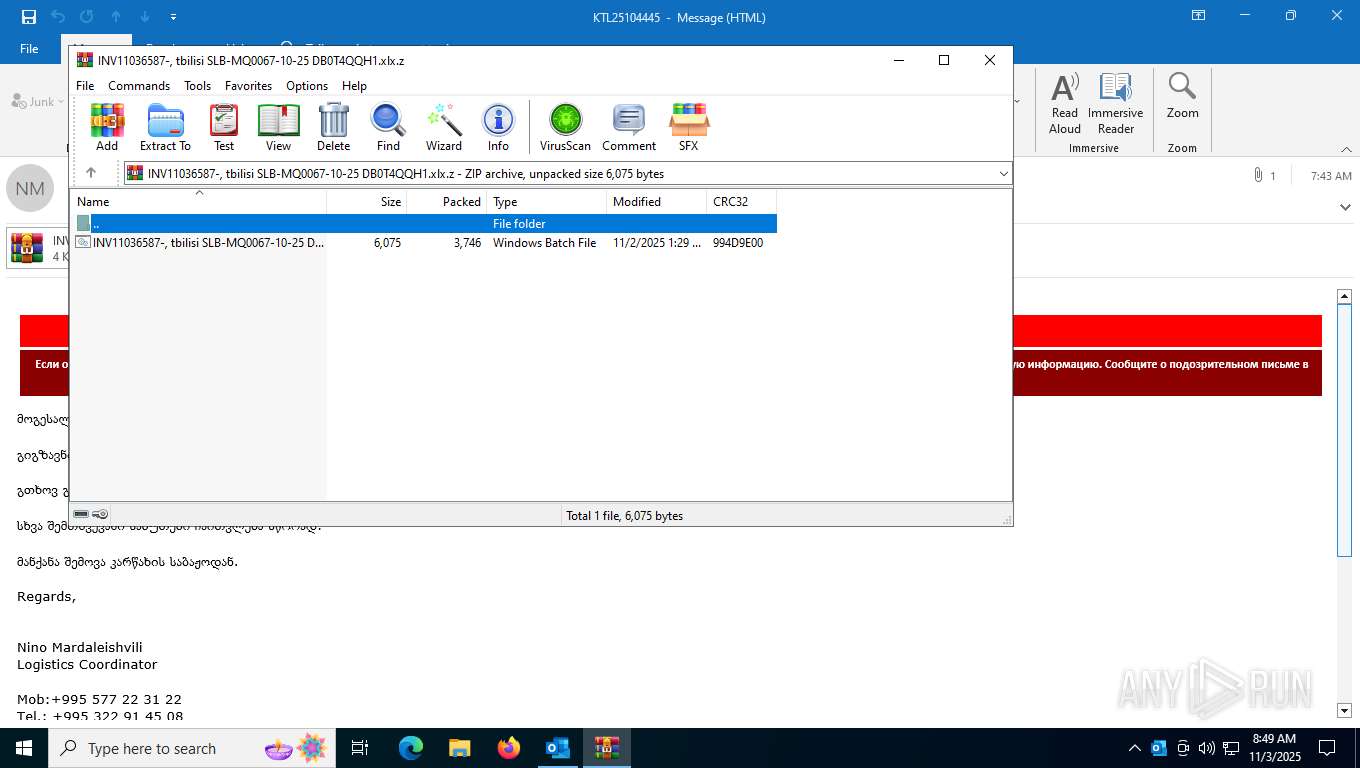Open archive Info icon
The width and height of the screenshot is (1360, 768).
tap(498, 127)
